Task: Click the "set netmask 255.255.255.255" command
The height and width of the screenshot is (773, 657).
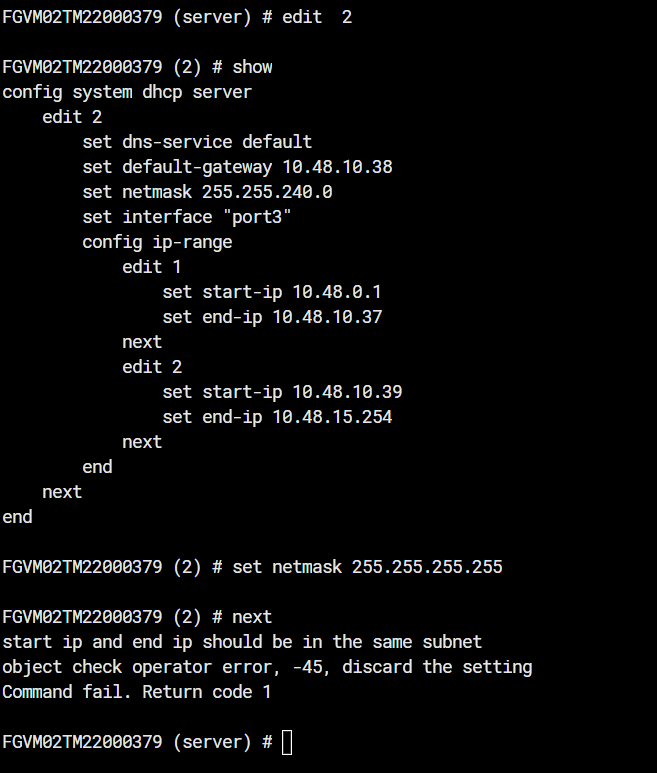Action: (367, 567)
